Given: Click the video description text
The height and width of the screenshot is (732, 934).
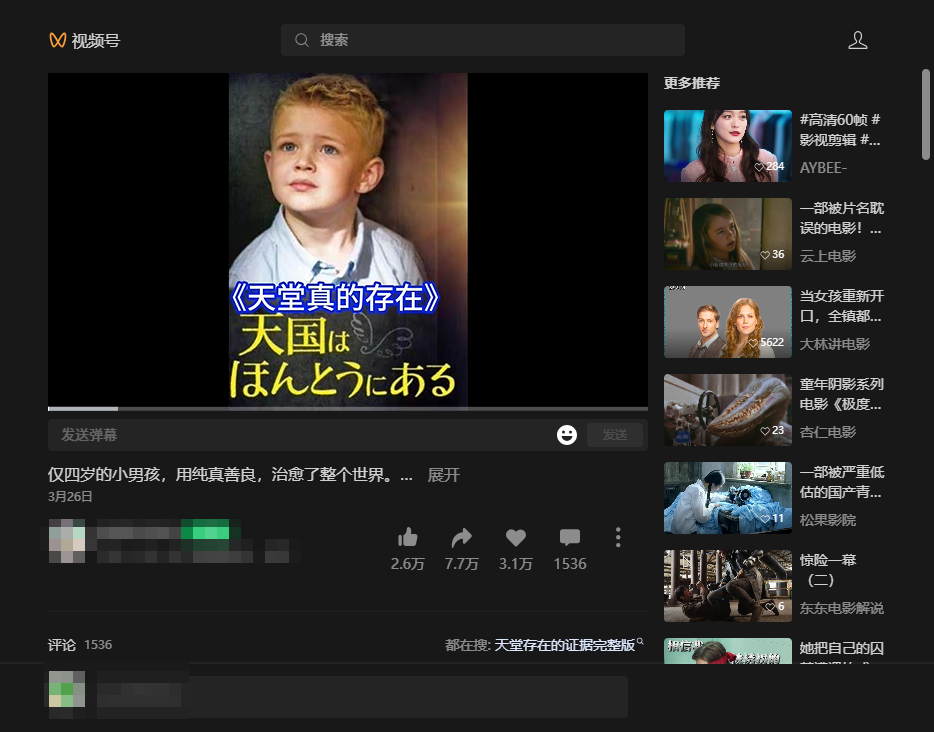Looking at the screenshot, I should pyautogui.click(x=229, y=475).
